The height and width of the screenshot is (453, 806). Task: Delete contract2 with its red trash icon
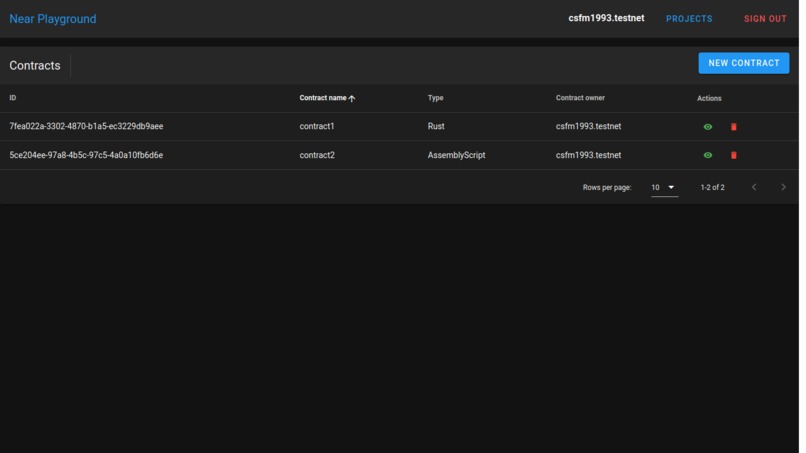point(734,155)
